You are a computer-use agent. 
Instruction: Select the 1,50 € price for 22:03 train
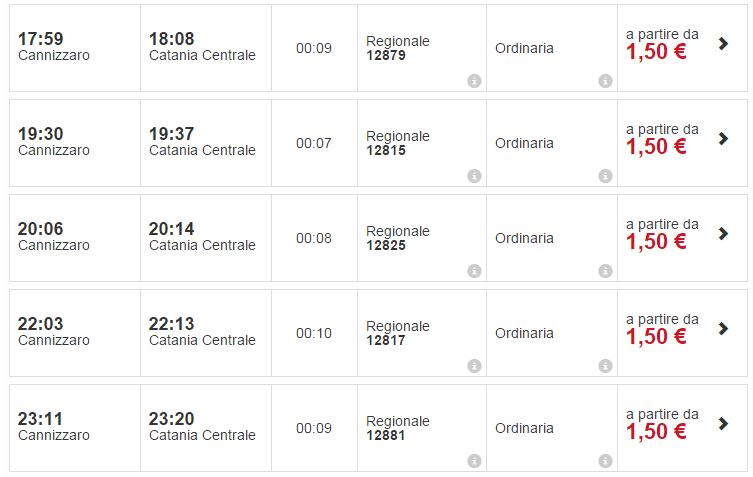point(656,337)
